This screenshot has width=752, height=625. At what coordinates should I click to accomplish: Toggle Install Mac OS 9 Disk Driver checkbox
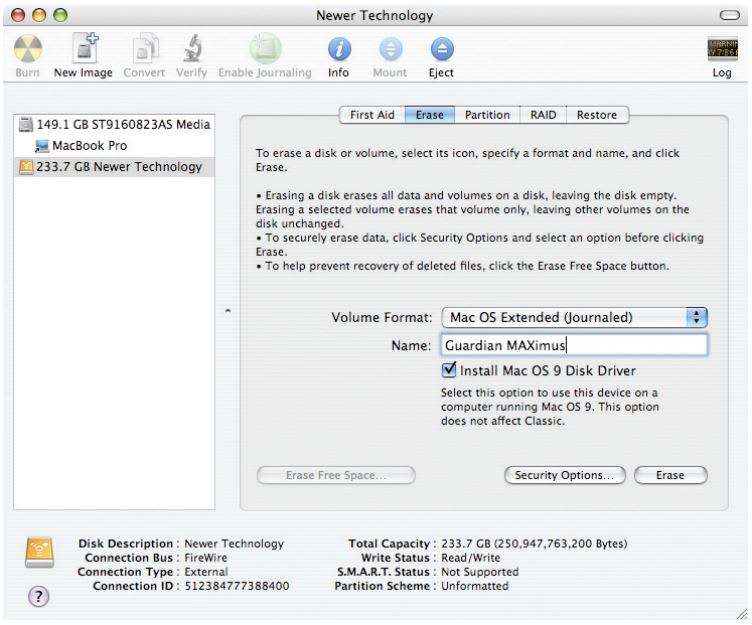[x=449, y=371]
